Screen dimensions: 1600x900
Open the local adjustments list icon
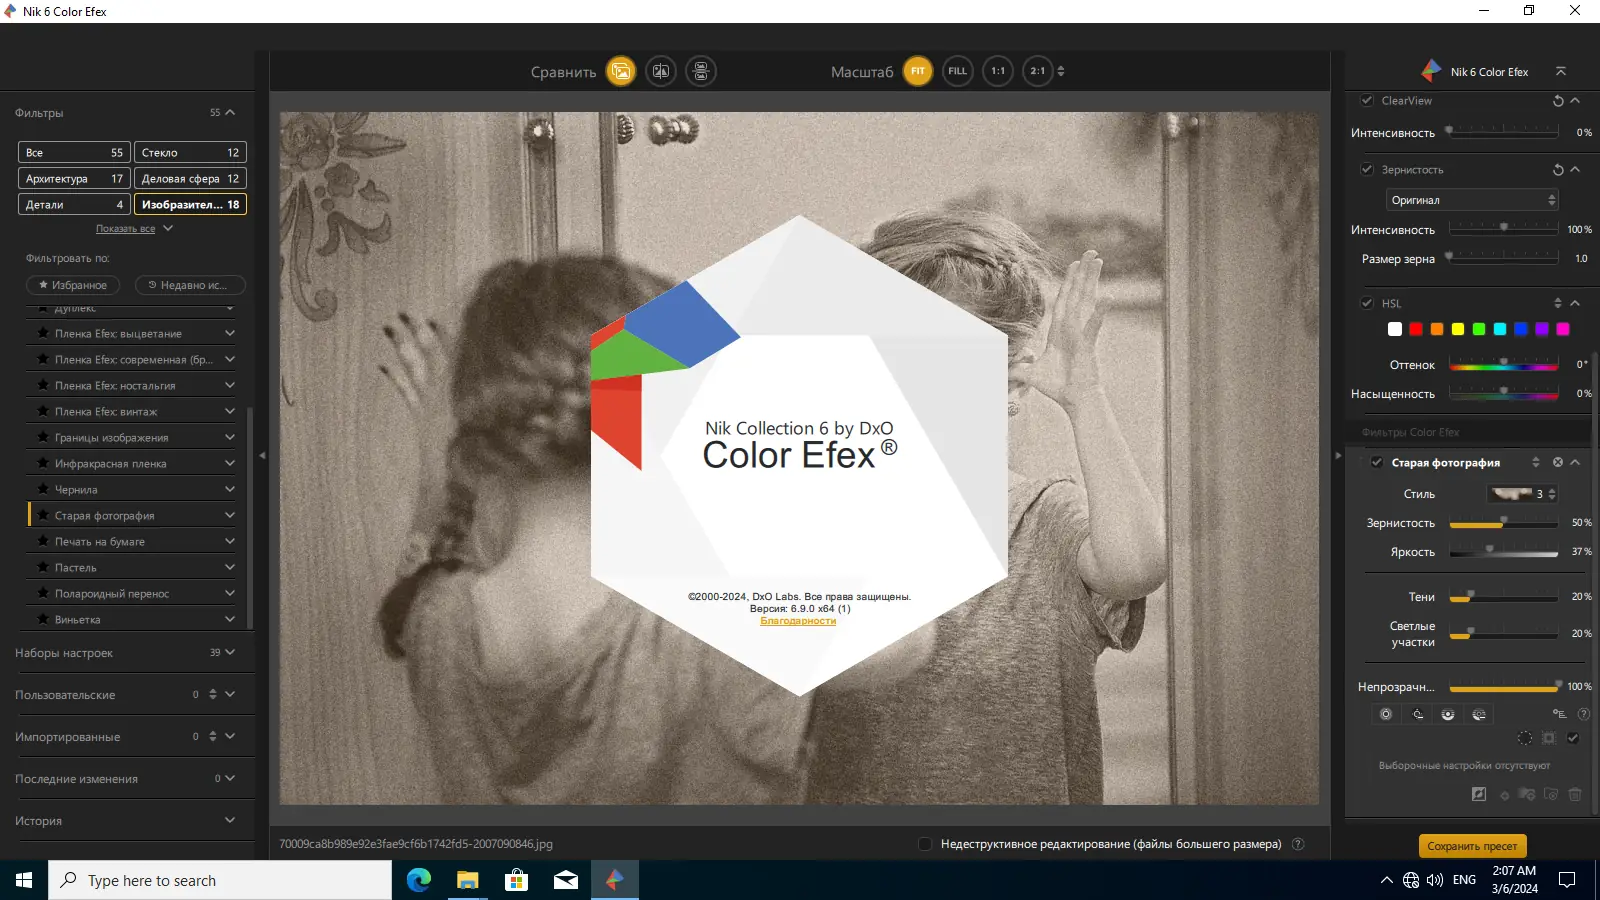tap(1559, 714)
